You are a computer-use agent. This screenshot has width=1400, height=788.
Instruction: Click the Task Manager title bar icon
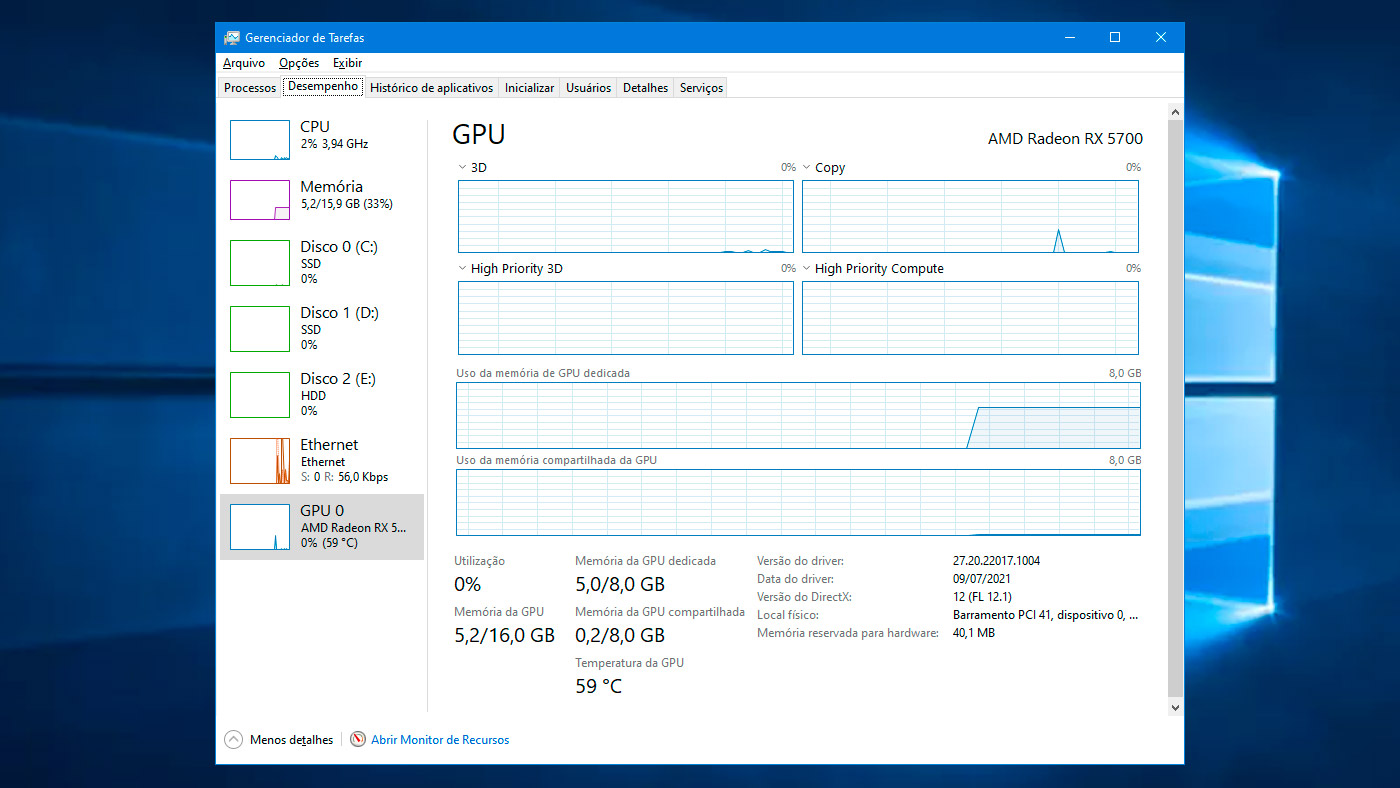tap(232, 38)
